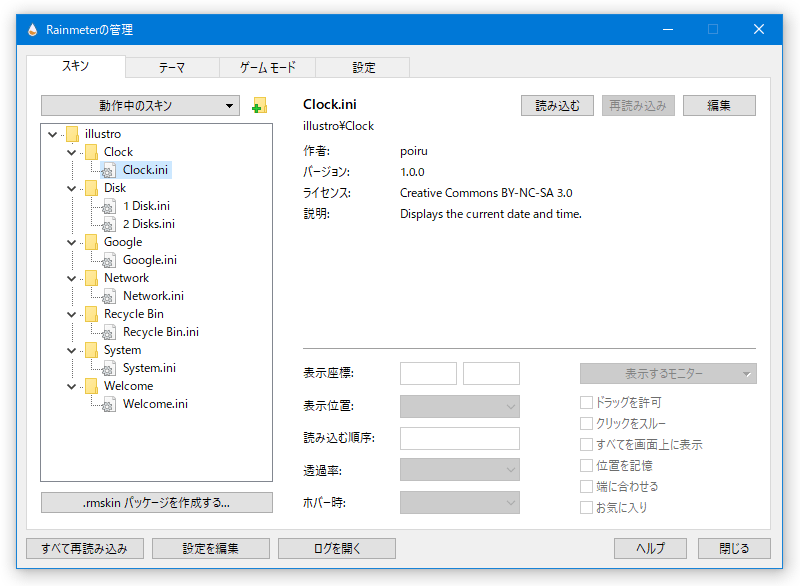Image resolution: width=800 pixels, height=586 pixels.
Task: Open the 透過率 combo box
Action: point(460,470)
